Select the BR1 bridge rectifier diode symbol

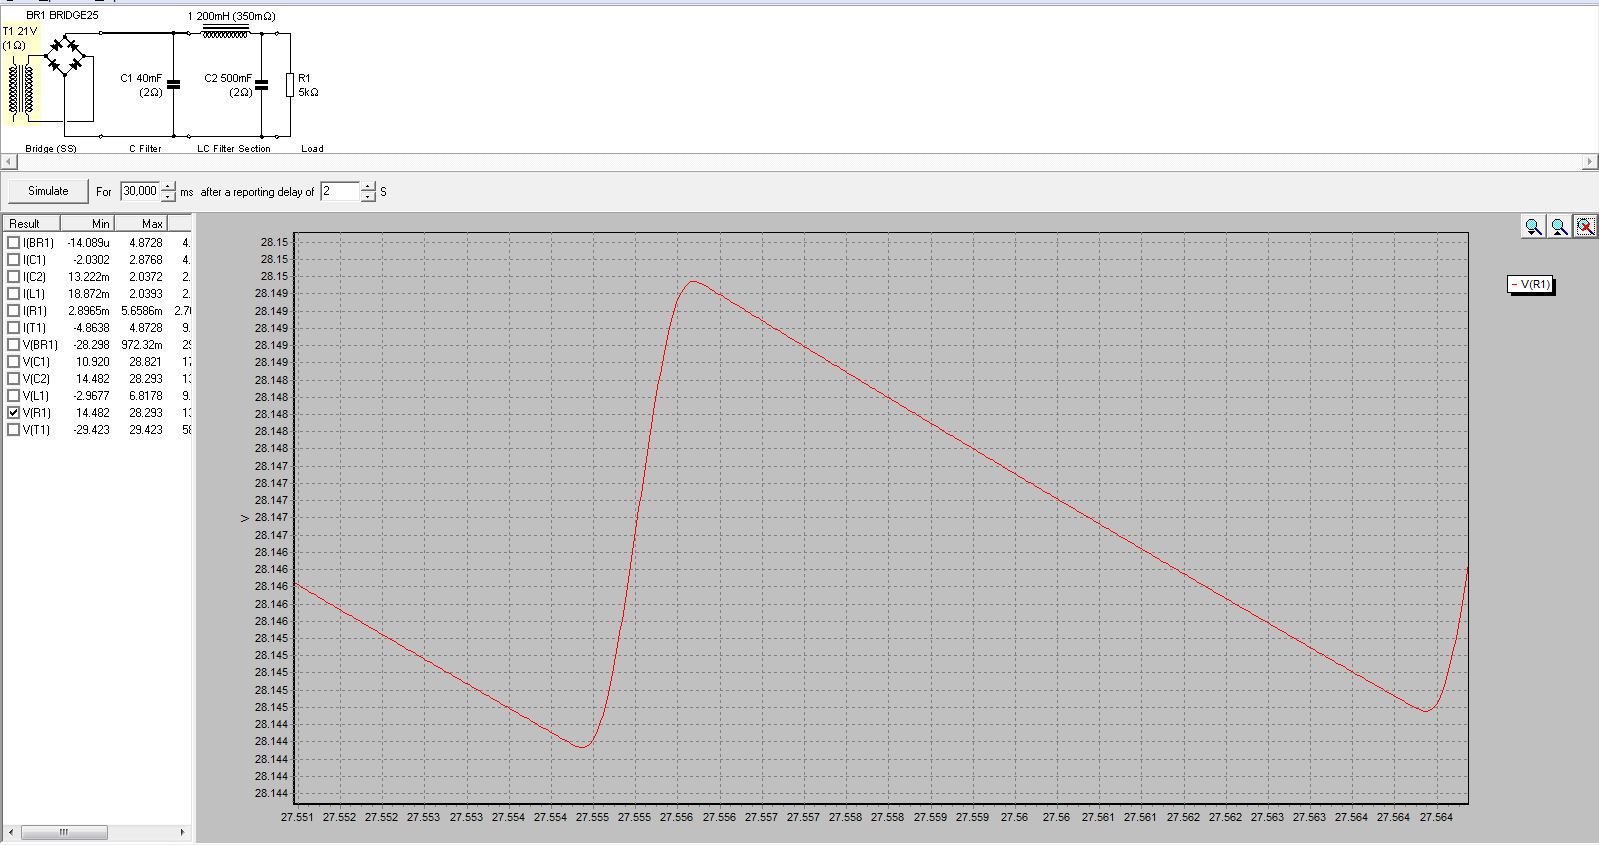tap(67, 55)
